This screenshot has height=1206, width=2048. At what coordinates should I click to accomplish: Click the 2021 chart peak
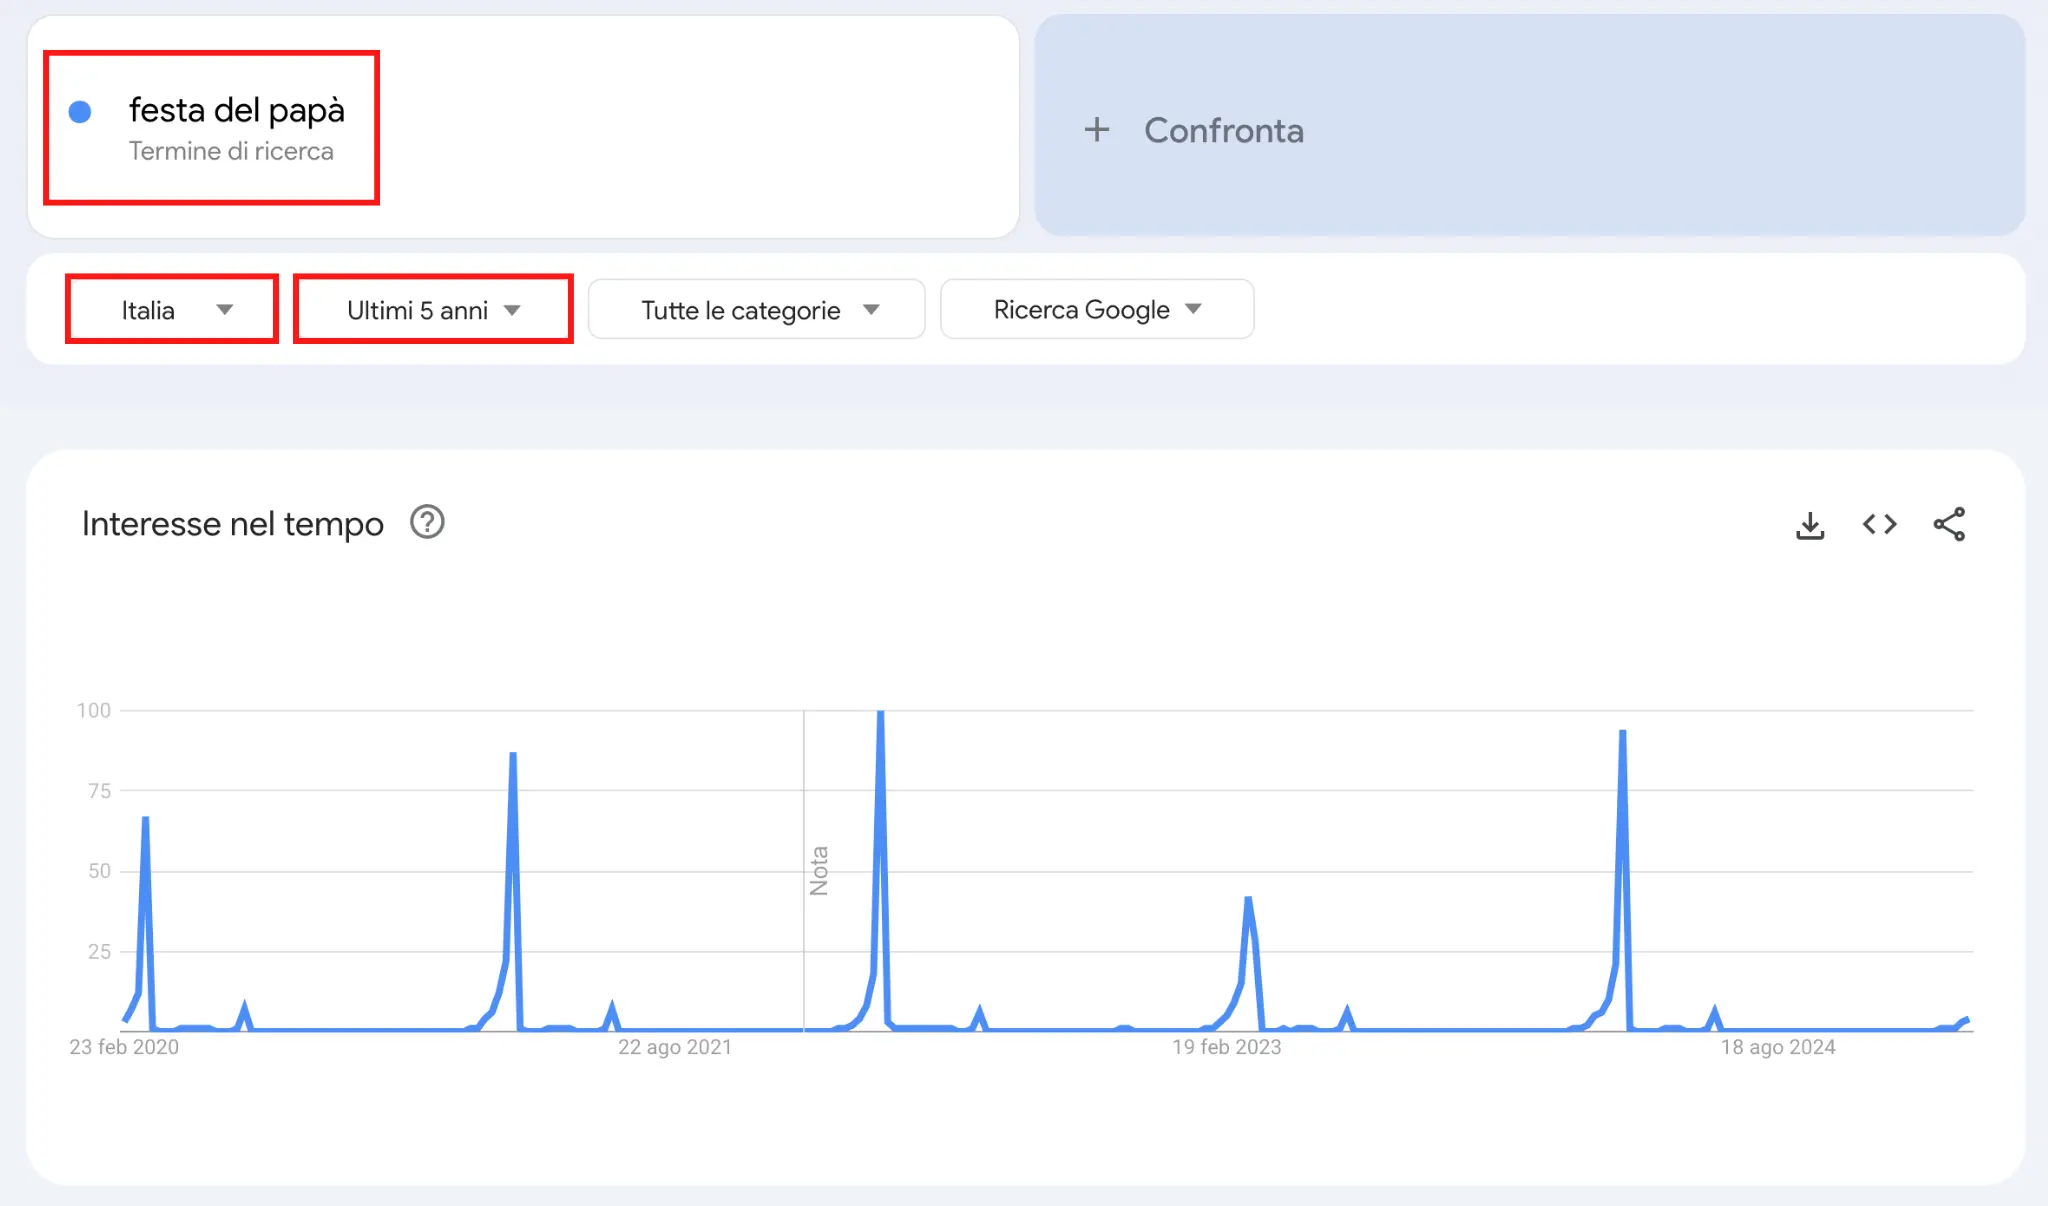pyautogui.click(x=513, y=755)
